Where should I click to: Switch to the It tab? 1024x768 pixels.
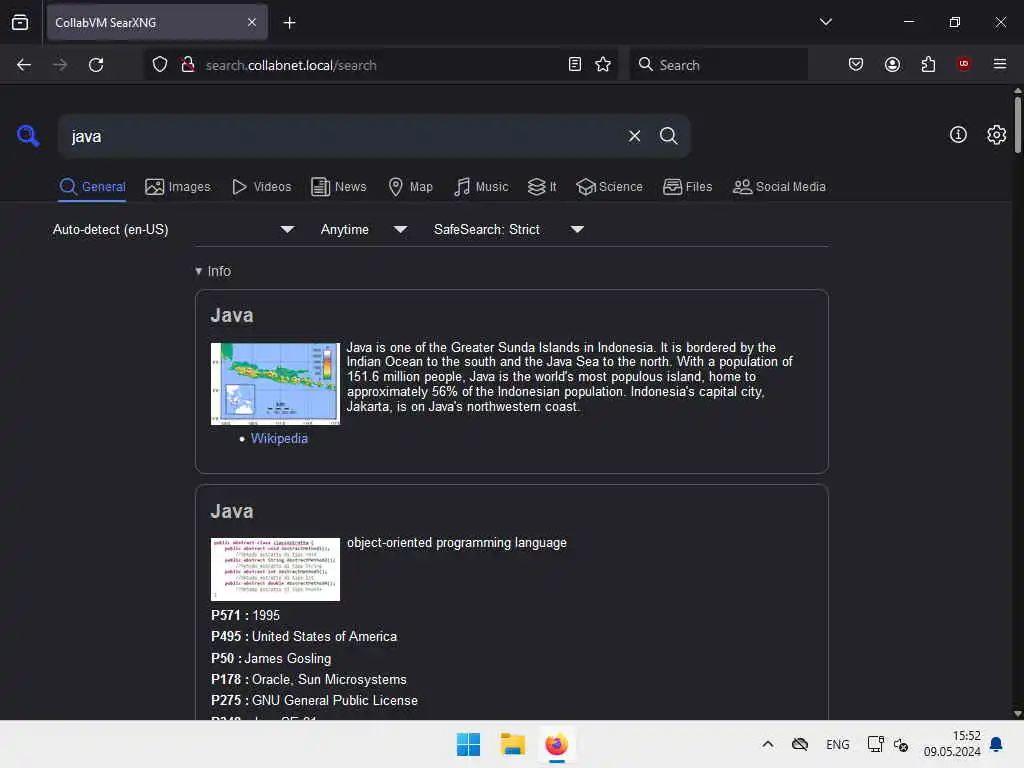coord(542,187)
